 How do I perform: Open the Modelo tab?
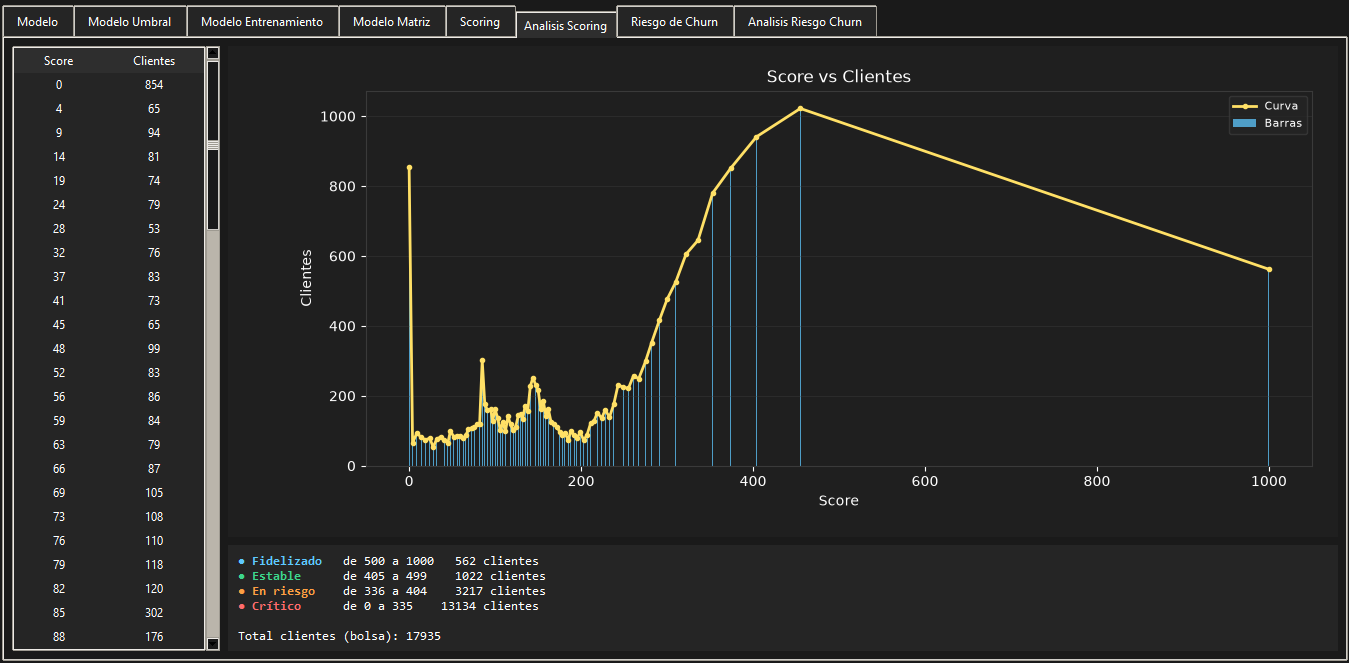(38, 21)
